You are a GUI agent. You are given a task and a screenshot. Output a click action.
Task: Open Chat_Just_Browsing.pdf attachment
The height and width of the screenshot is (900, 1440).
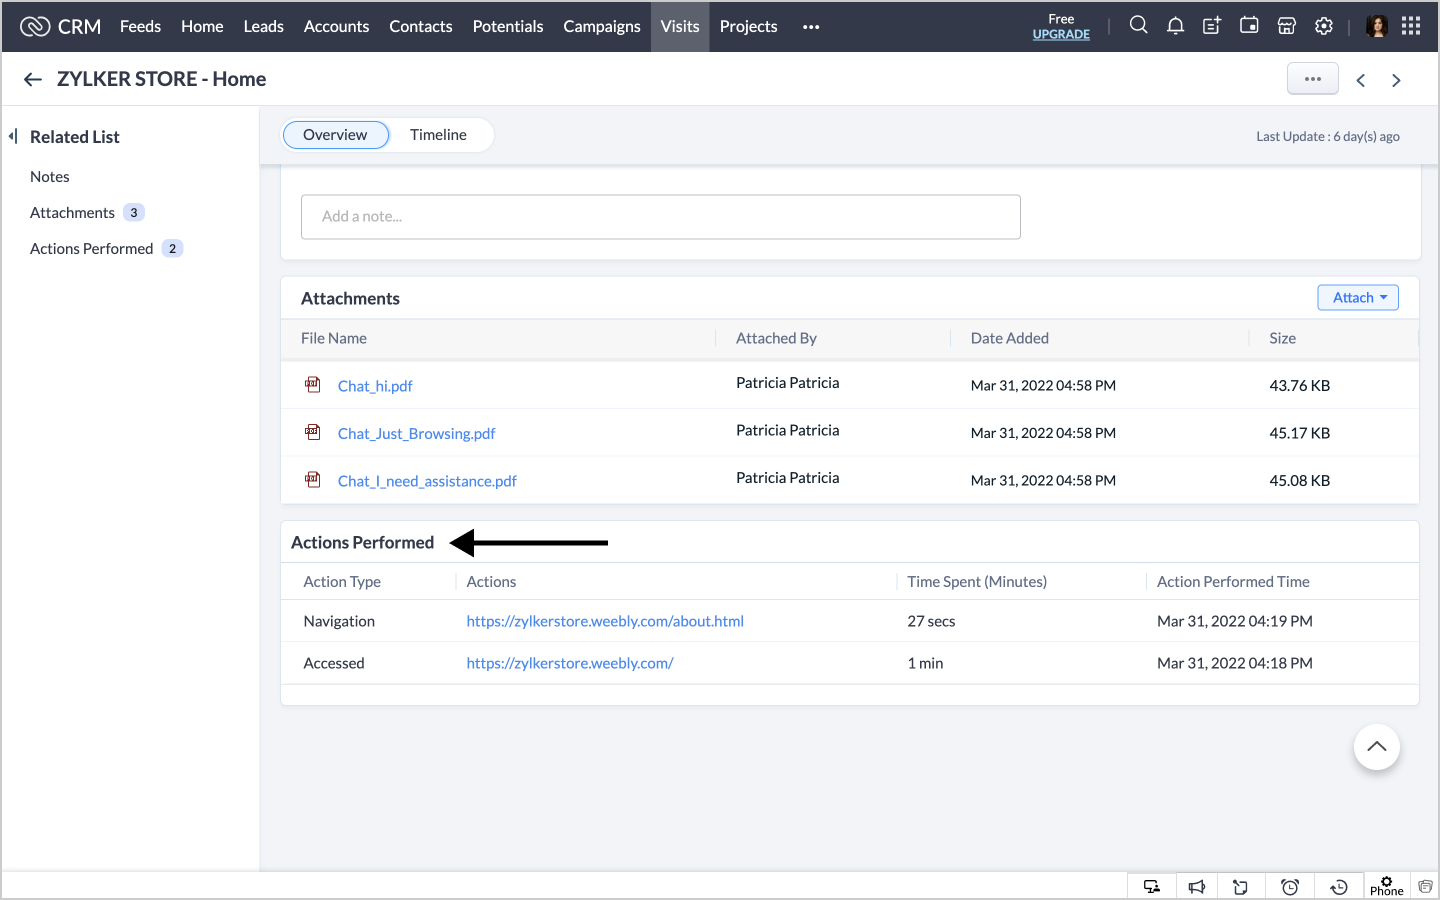[x=416, y=434]
